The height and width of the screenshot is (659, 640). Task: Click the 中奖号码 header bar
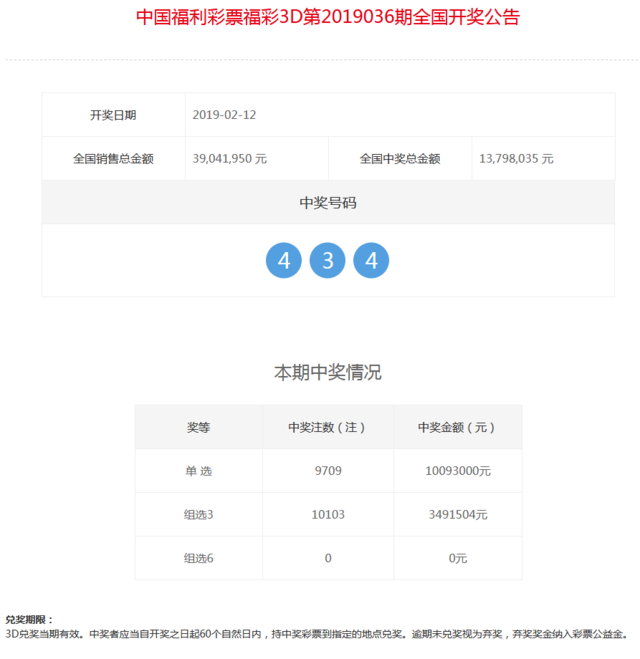tap(328, 203)
